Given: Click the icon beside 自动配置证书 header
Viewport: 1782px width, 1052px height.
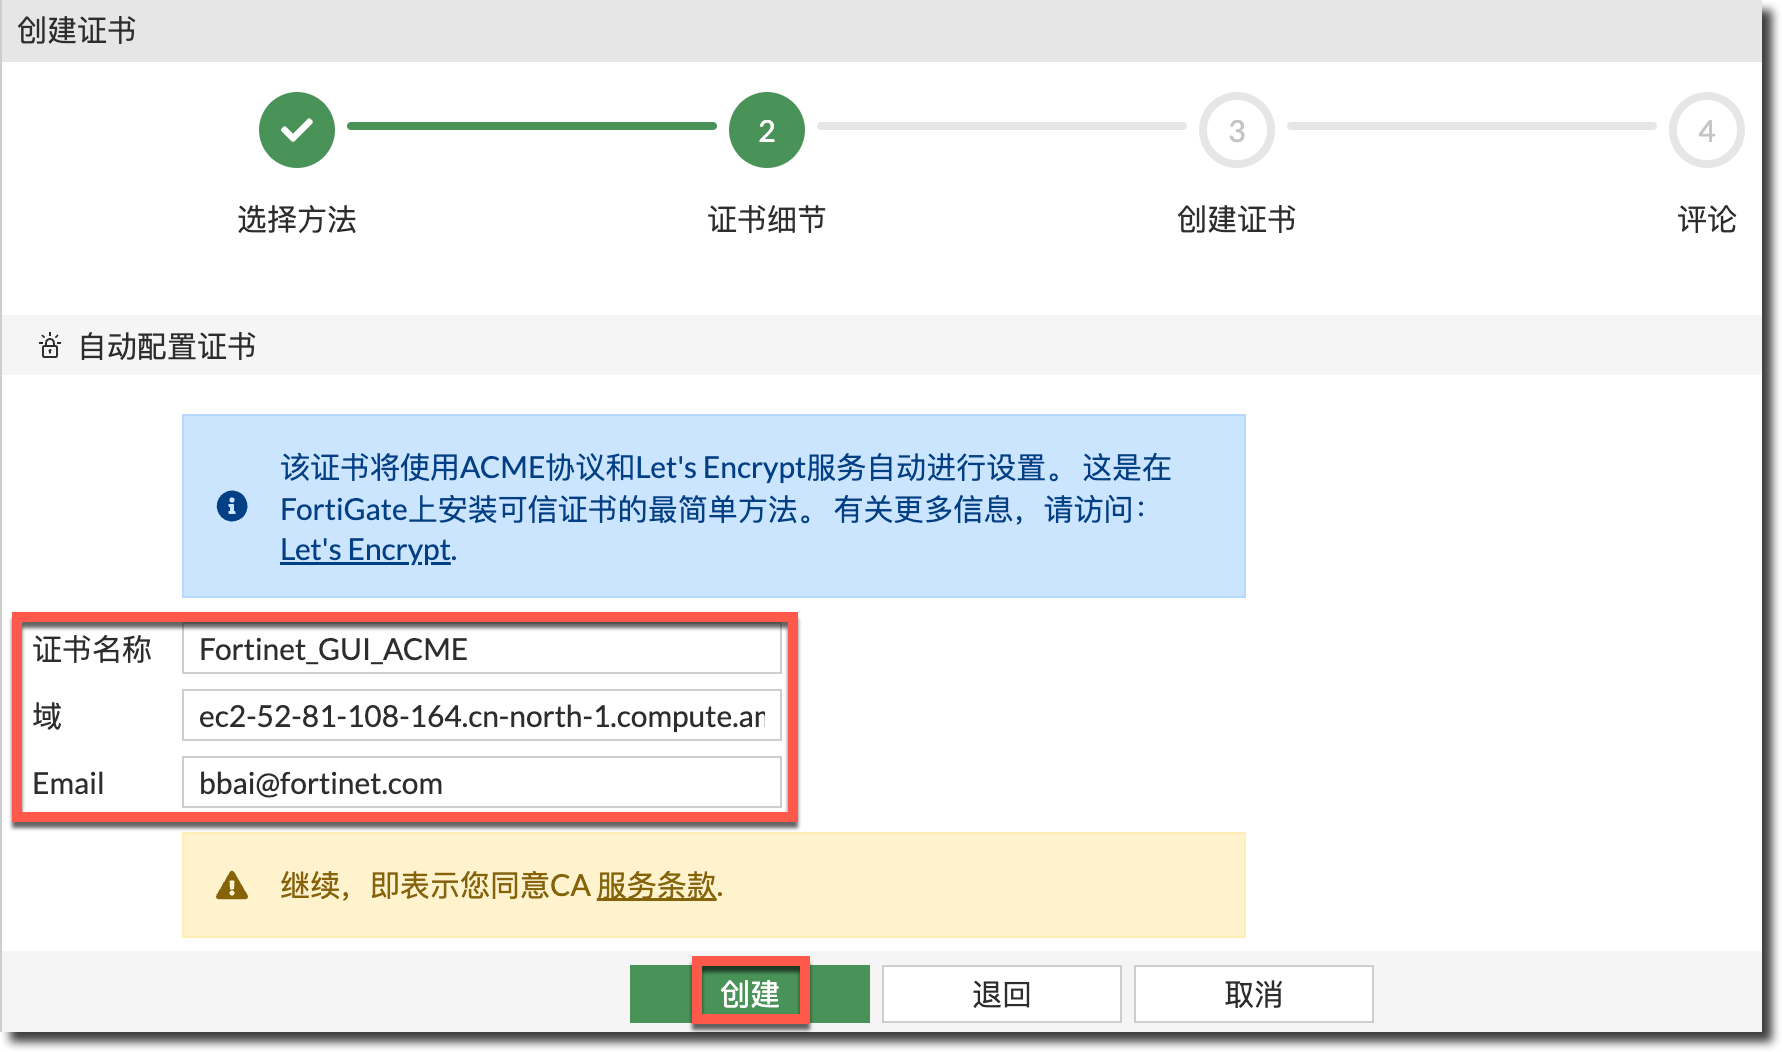Looking at the screenshot, I should [50, 347].
